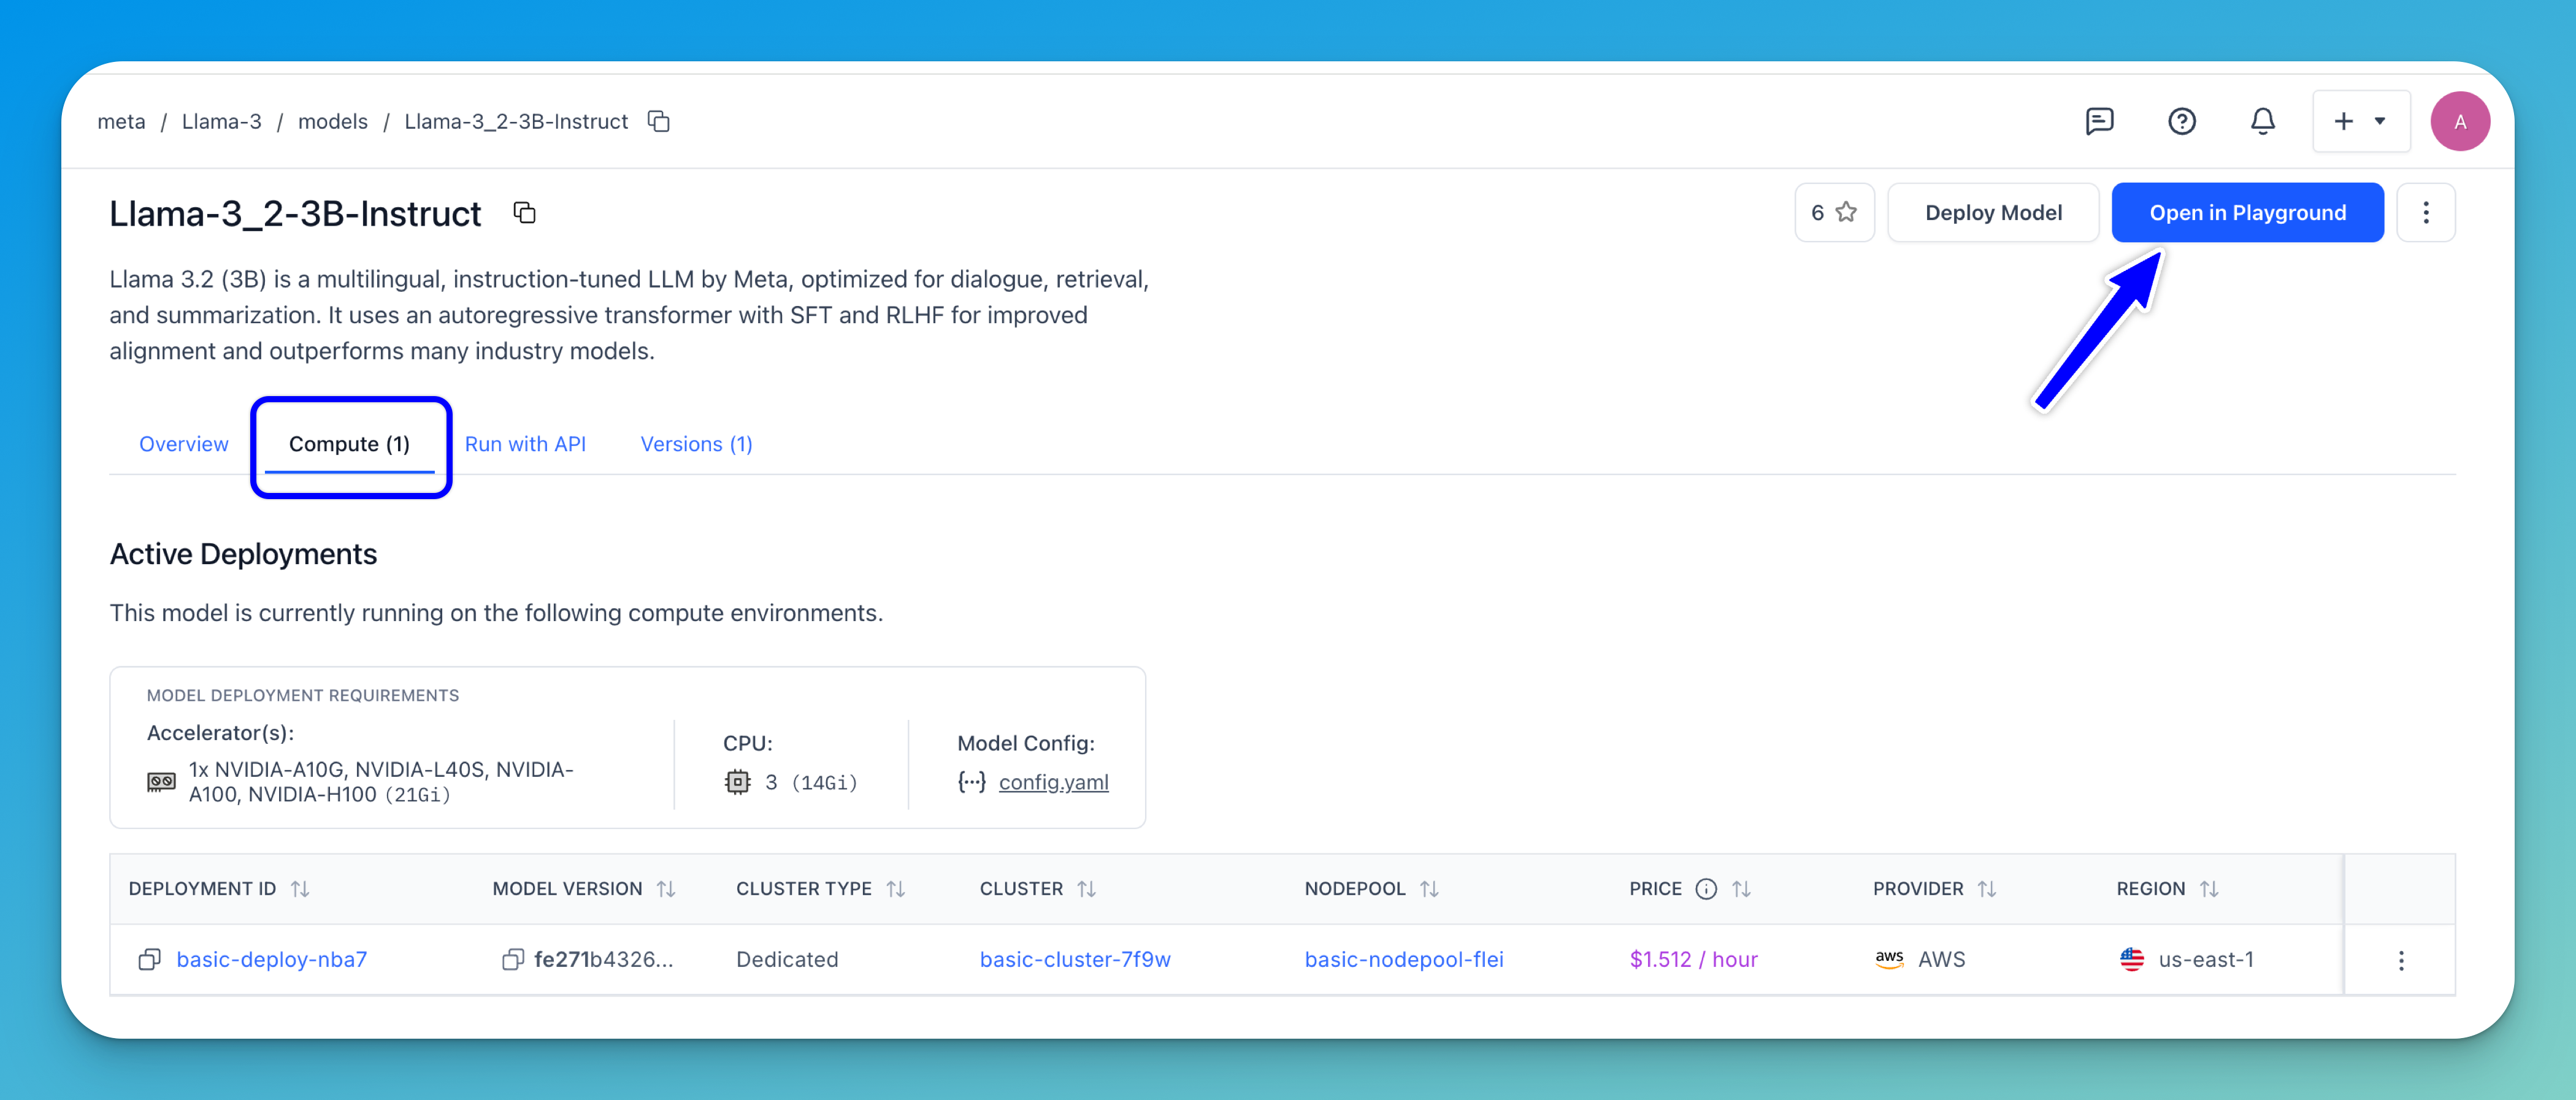
Task: Copy the breadcrumb model path
Action: [658, 121]
